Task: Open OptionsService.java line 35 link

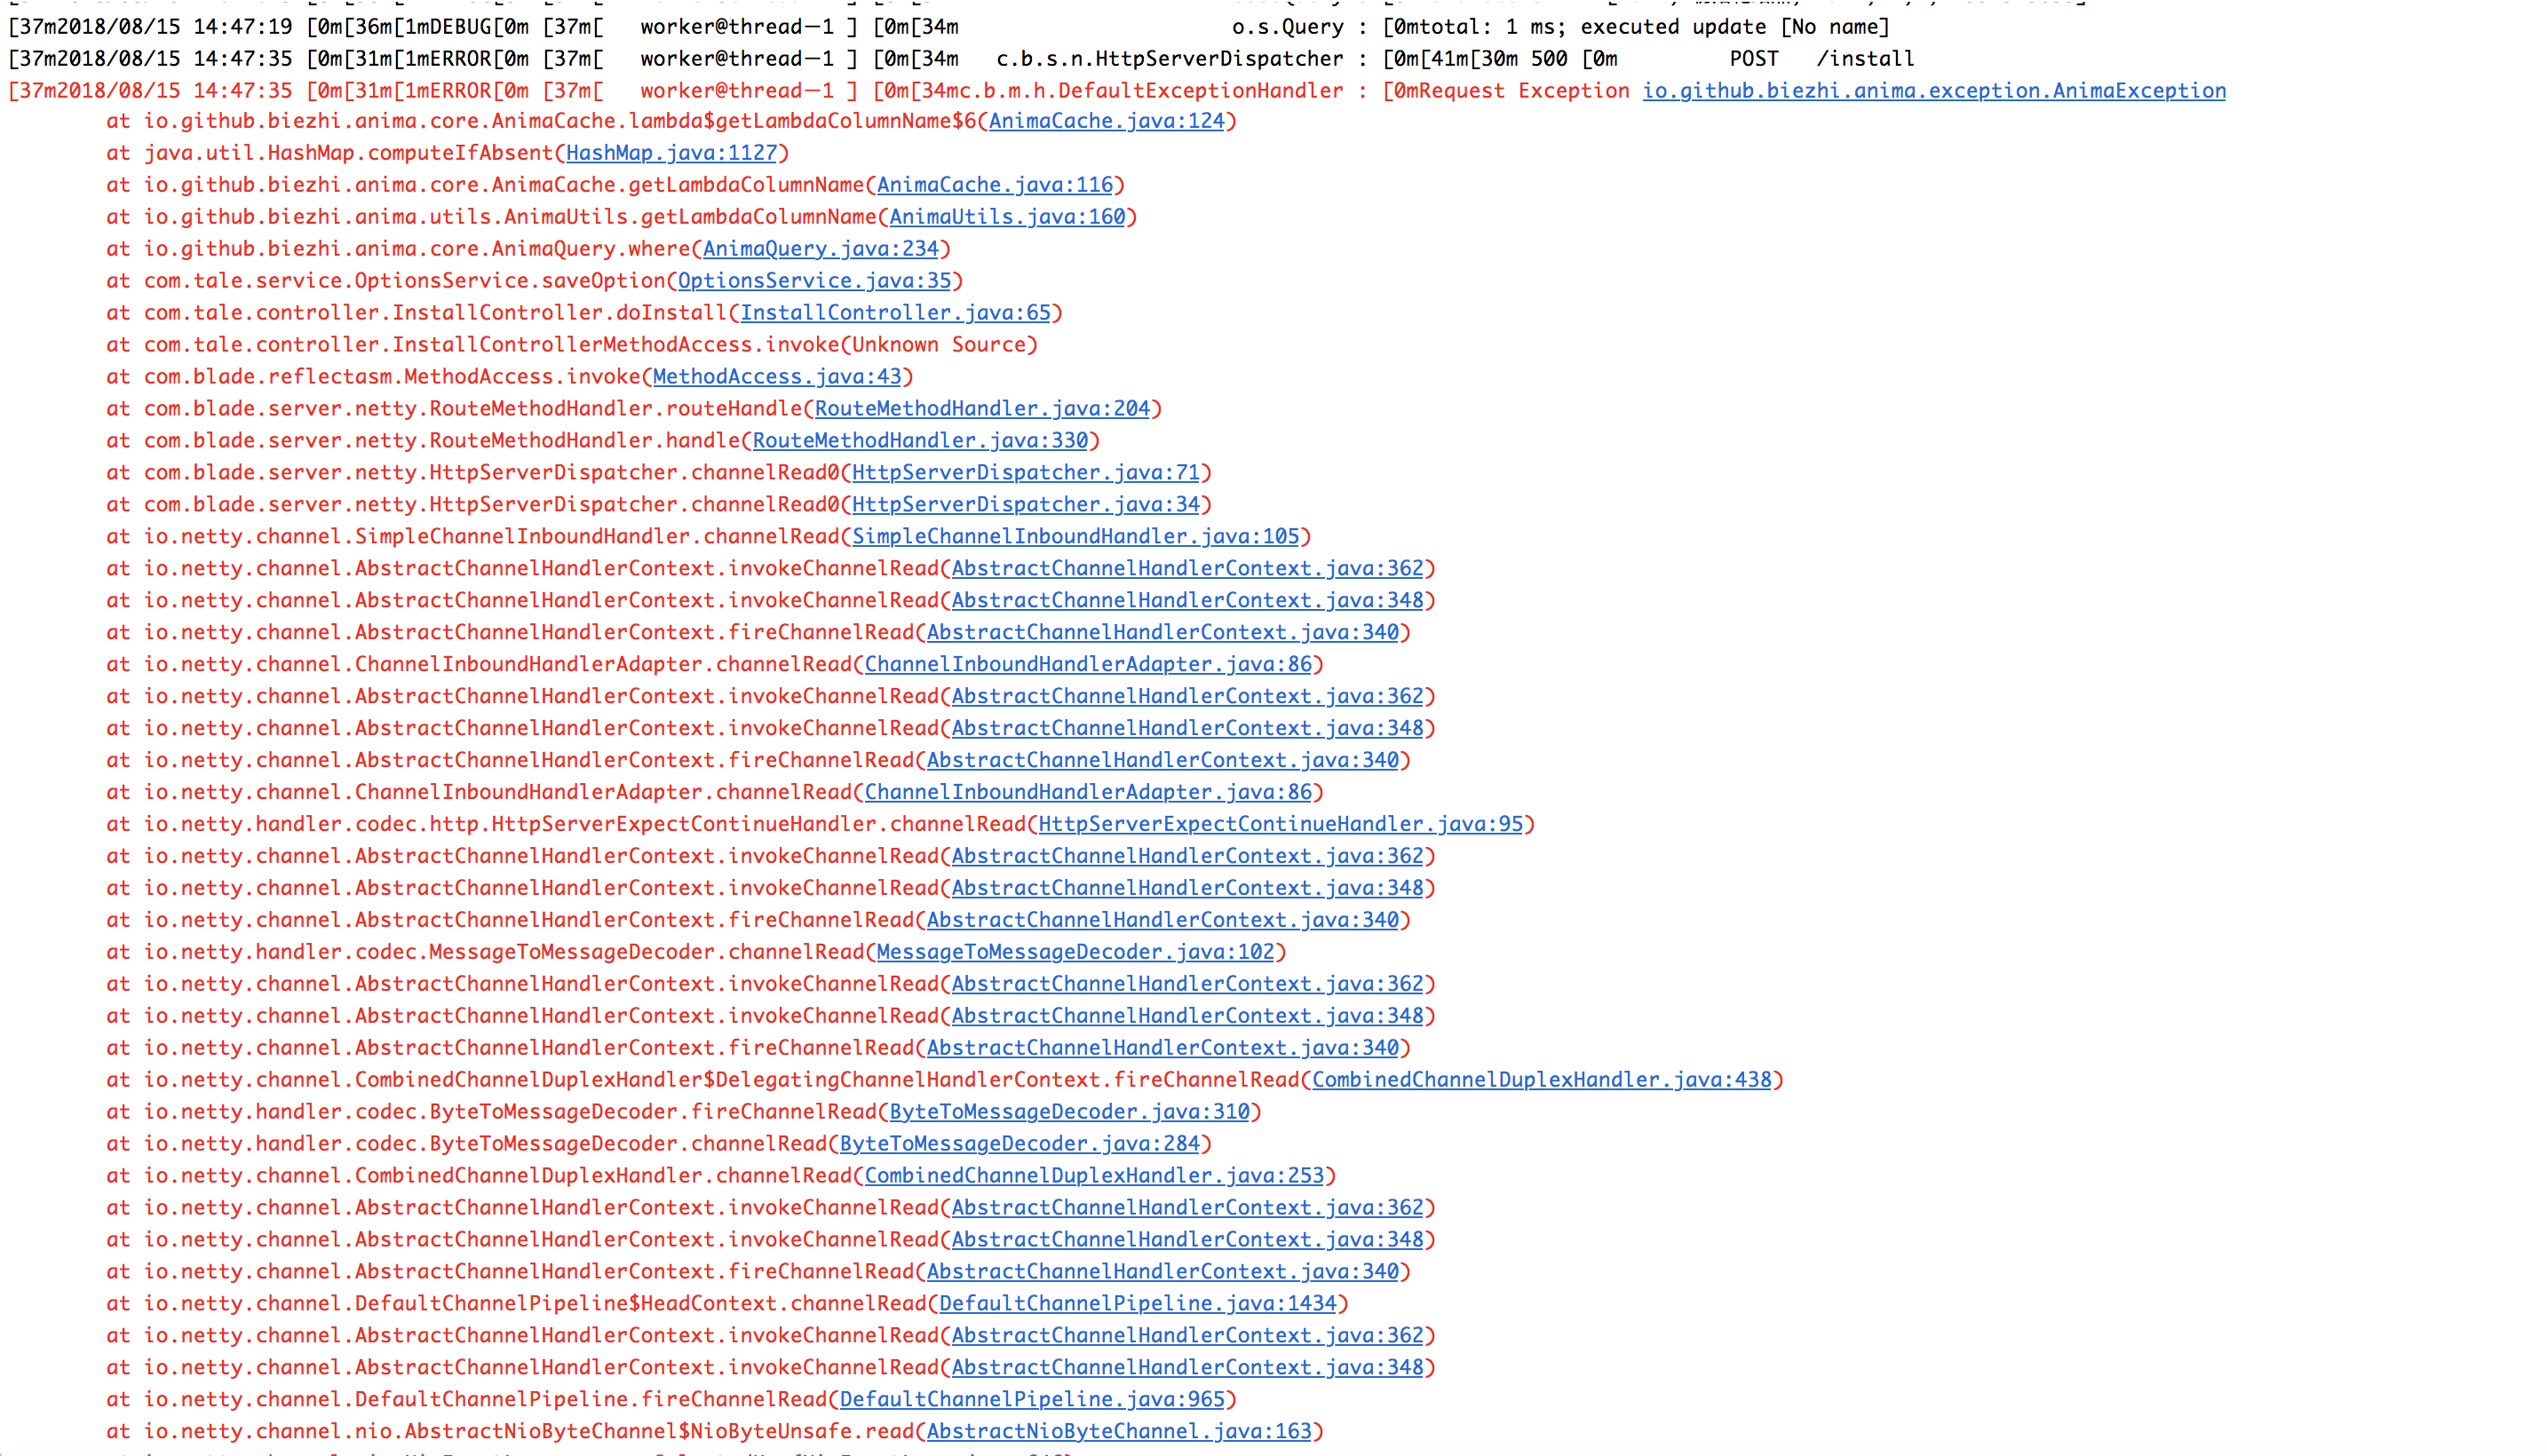Action: click(814, 281)
